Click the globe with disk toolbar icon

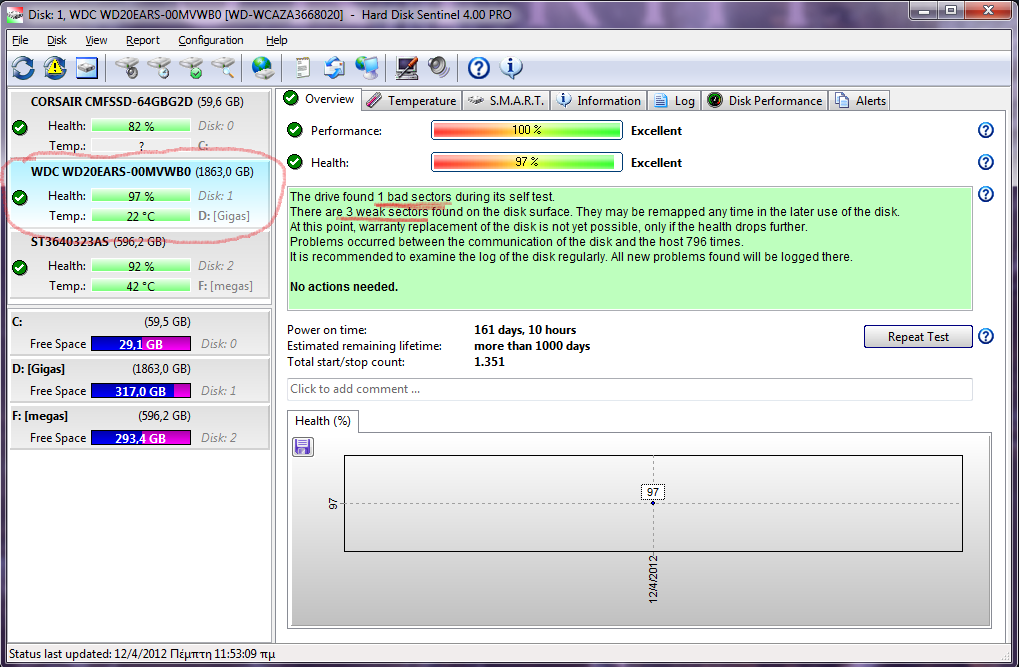(263, 68)
